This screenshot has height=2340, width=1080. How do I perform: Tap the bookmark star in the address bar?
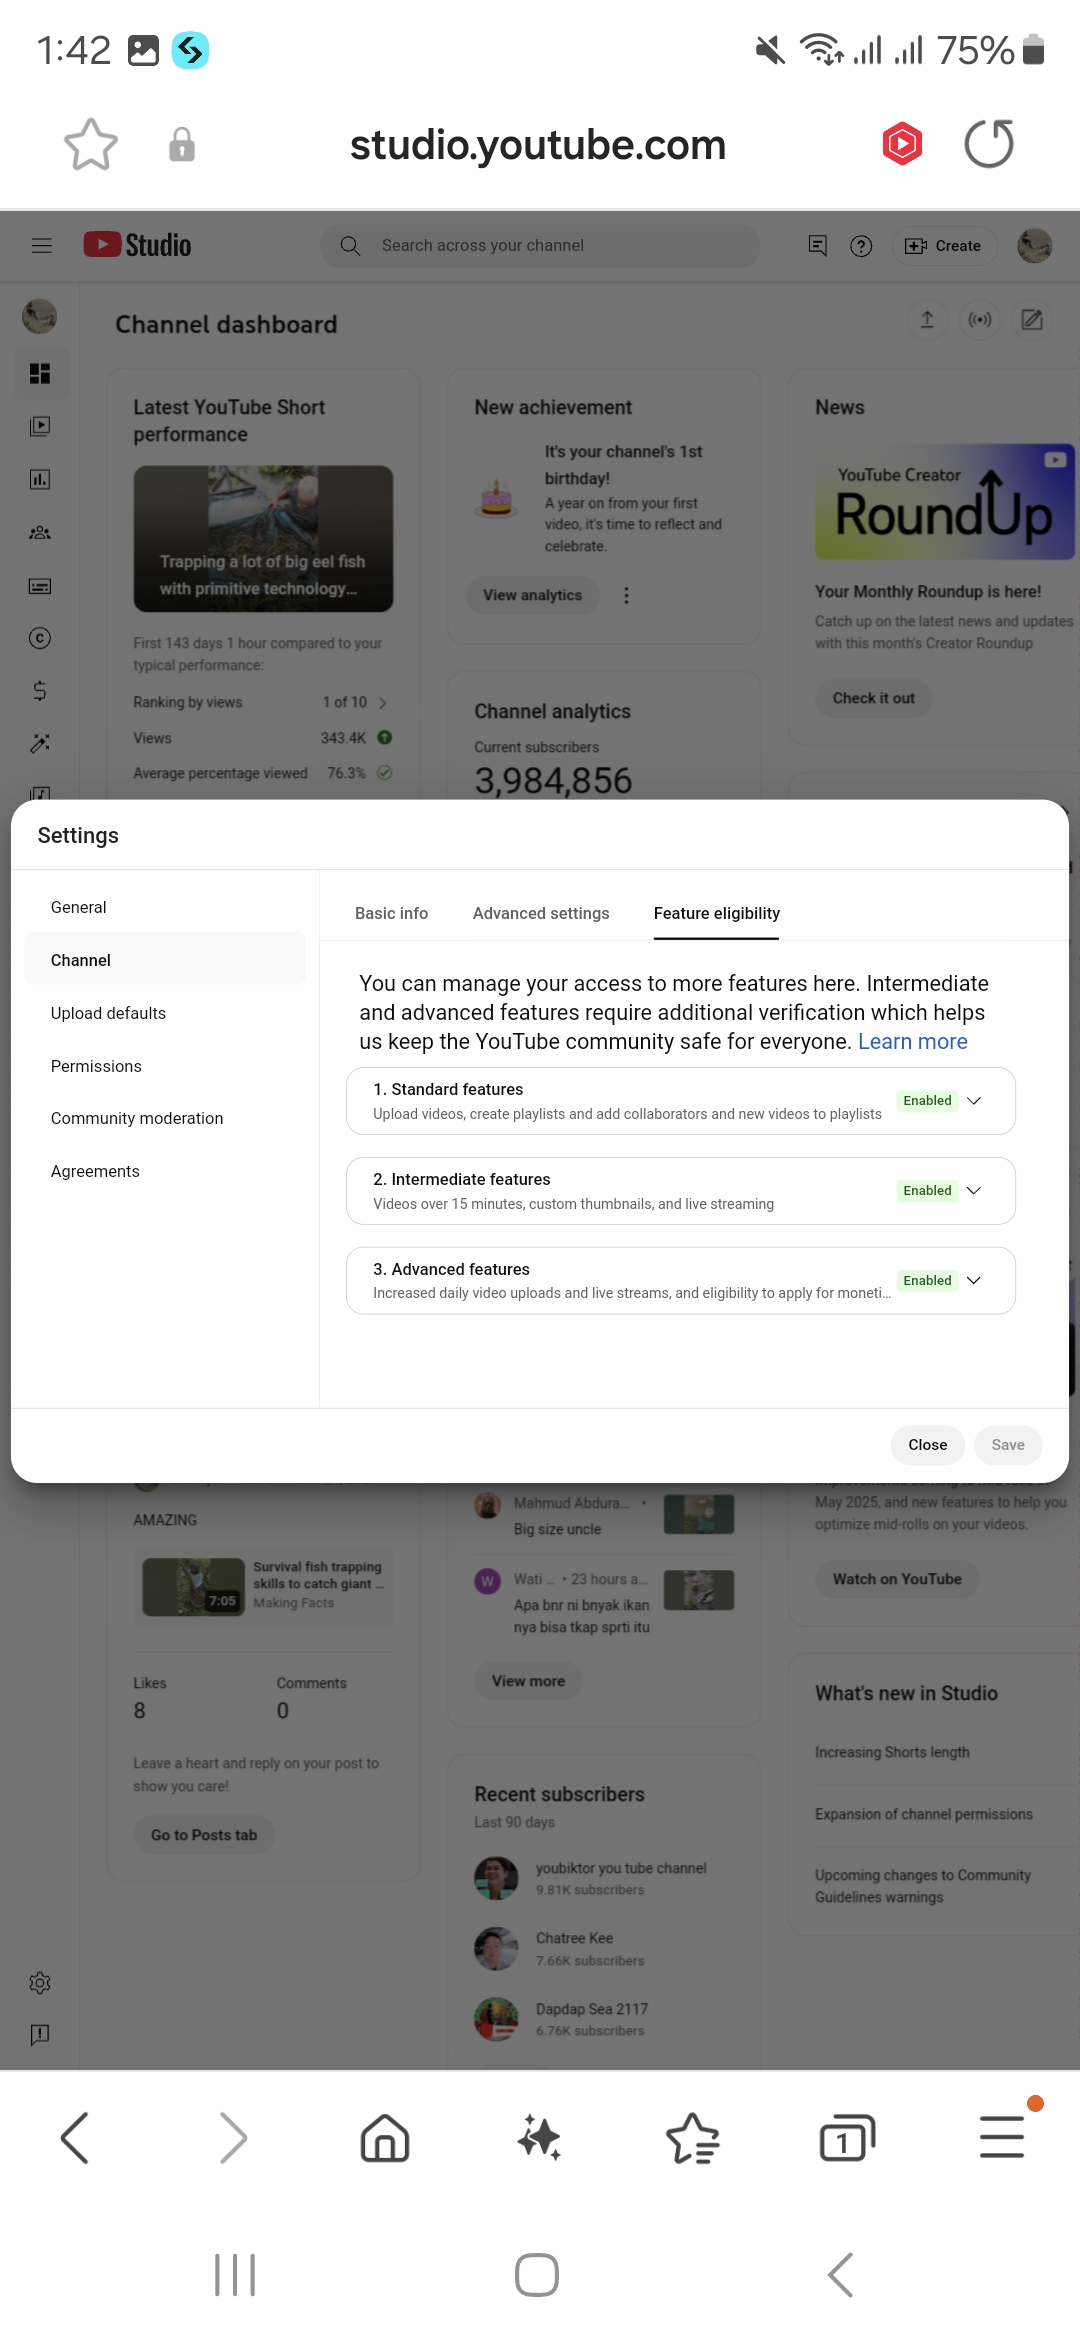point(91,145)
